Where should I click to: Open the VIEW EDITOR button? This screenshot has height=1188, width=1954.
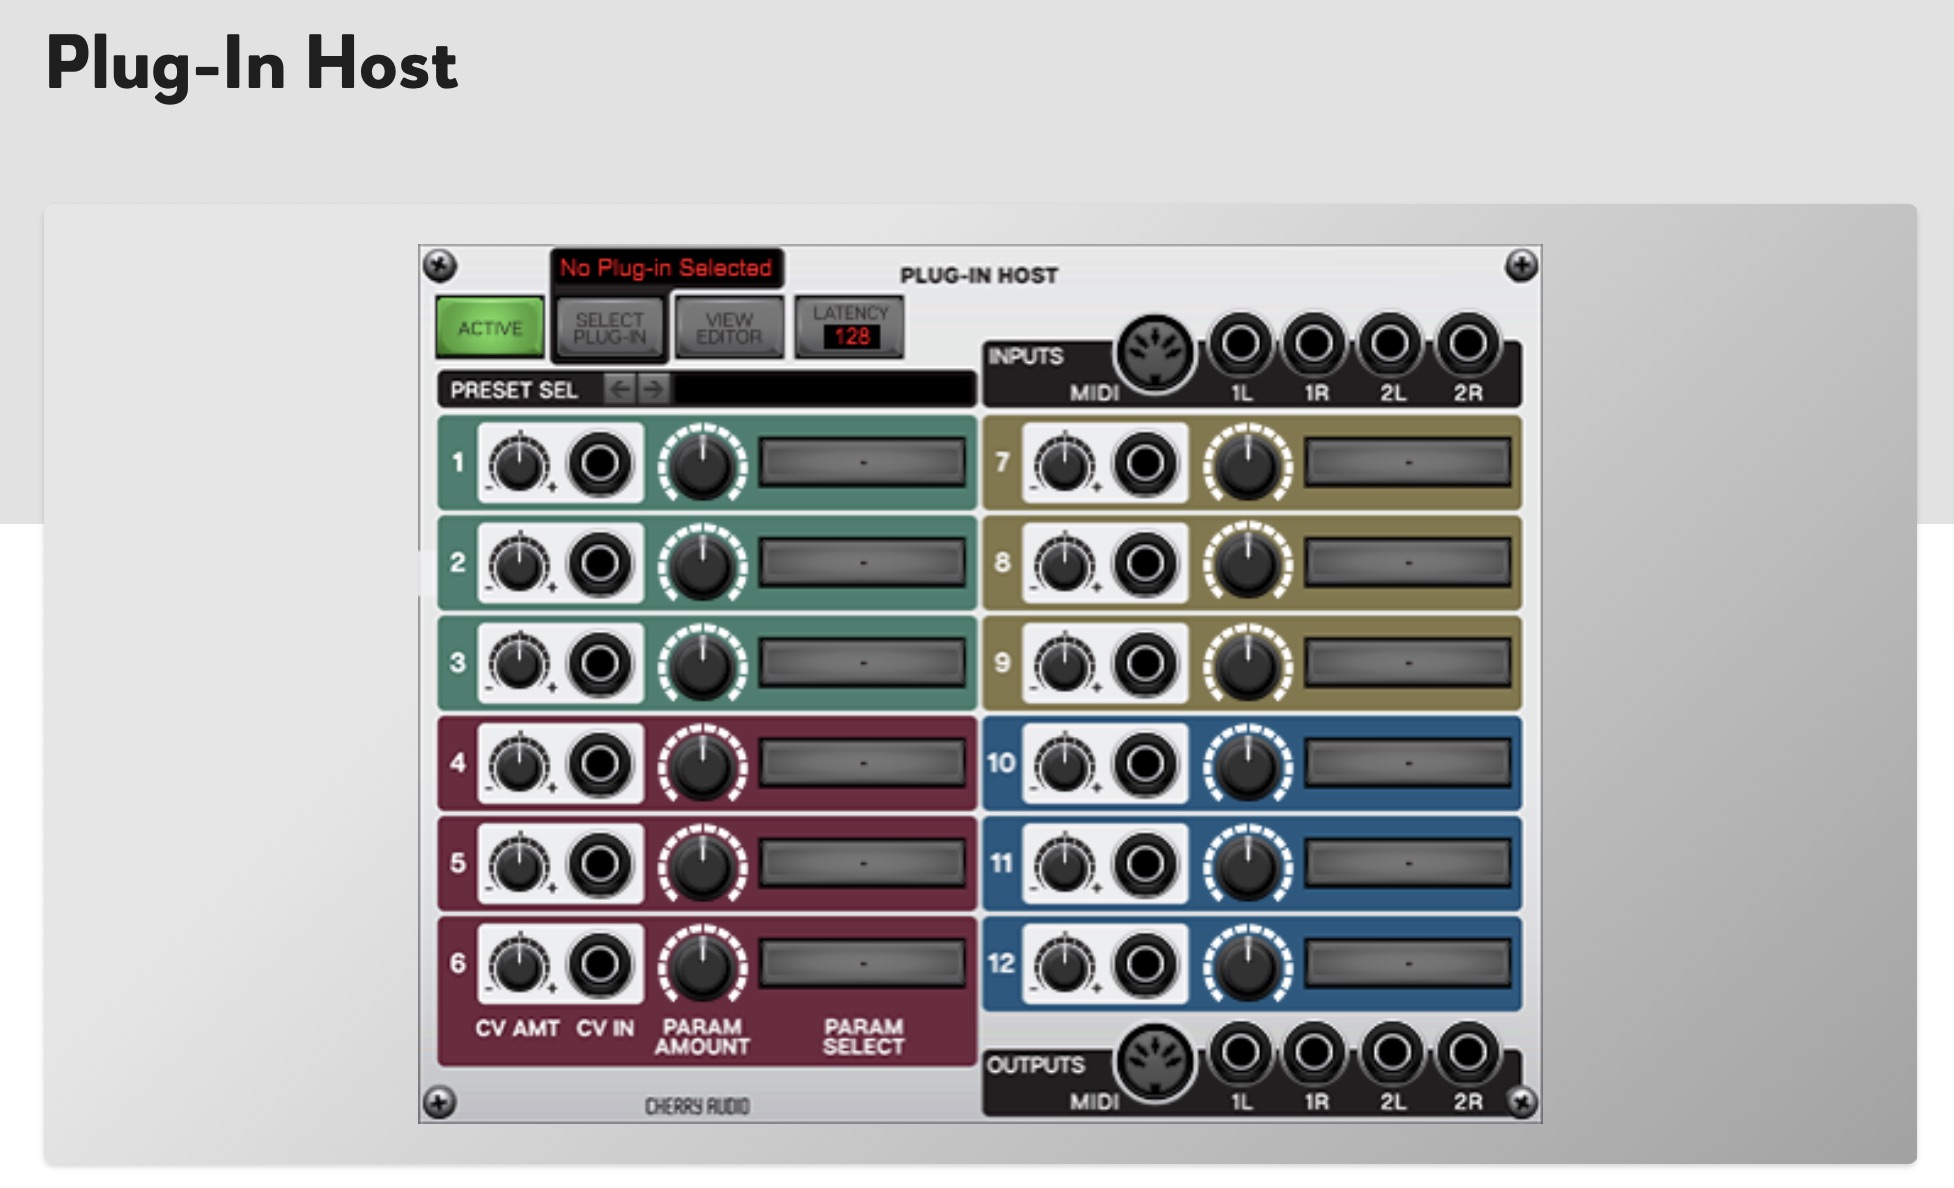(x=729, y=327)
